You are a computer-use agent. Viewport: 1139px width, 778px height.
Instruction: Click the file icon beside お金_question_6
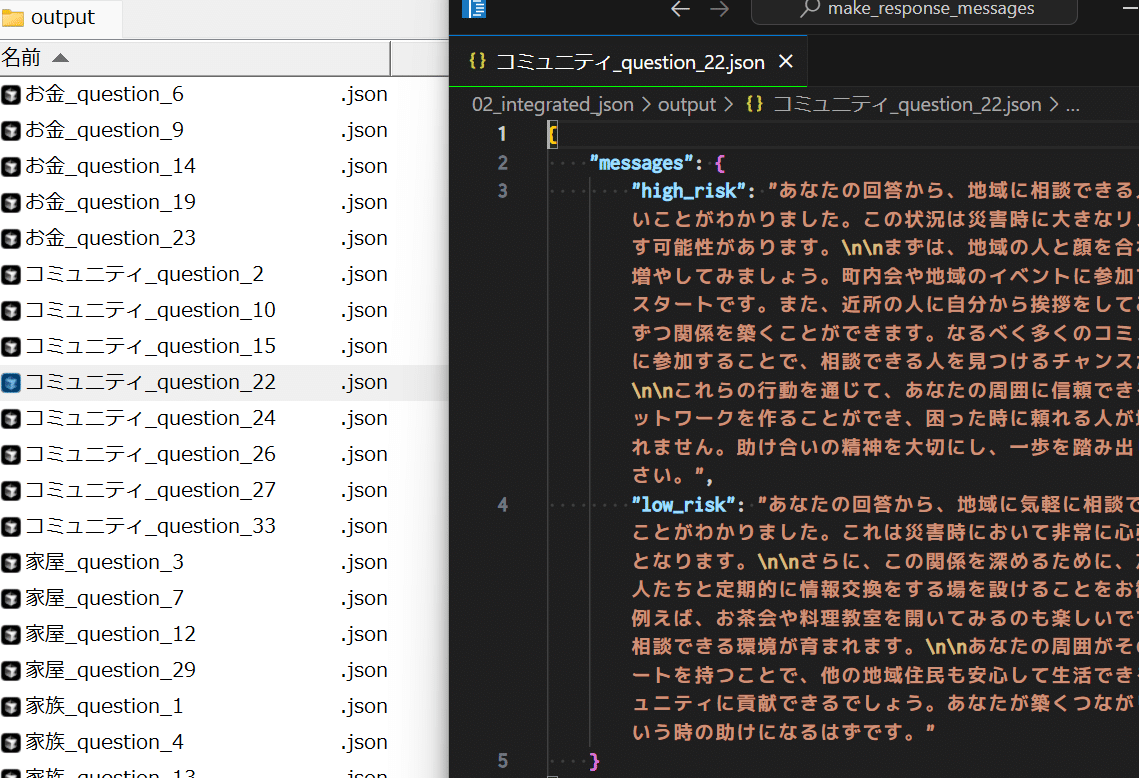12,93
